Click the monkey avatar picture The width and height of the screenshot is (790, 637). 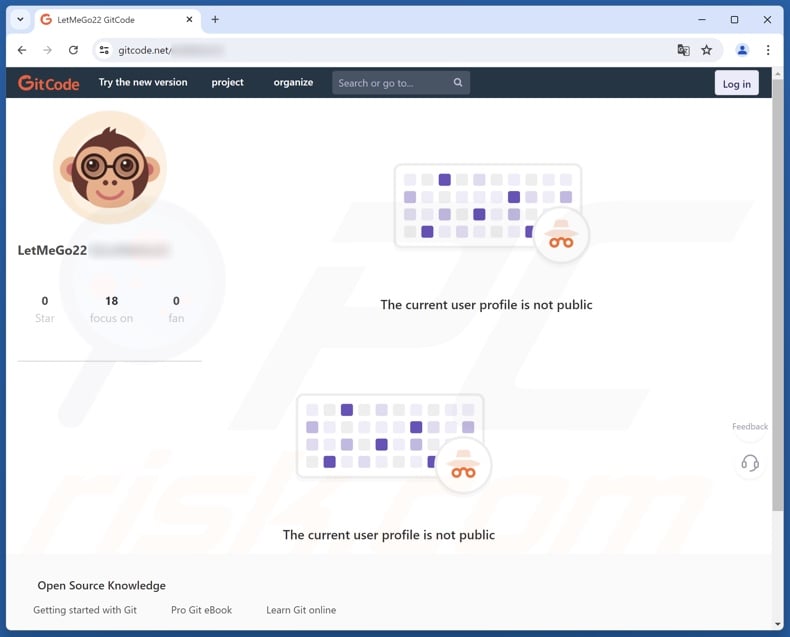click(x=110, y=167)
